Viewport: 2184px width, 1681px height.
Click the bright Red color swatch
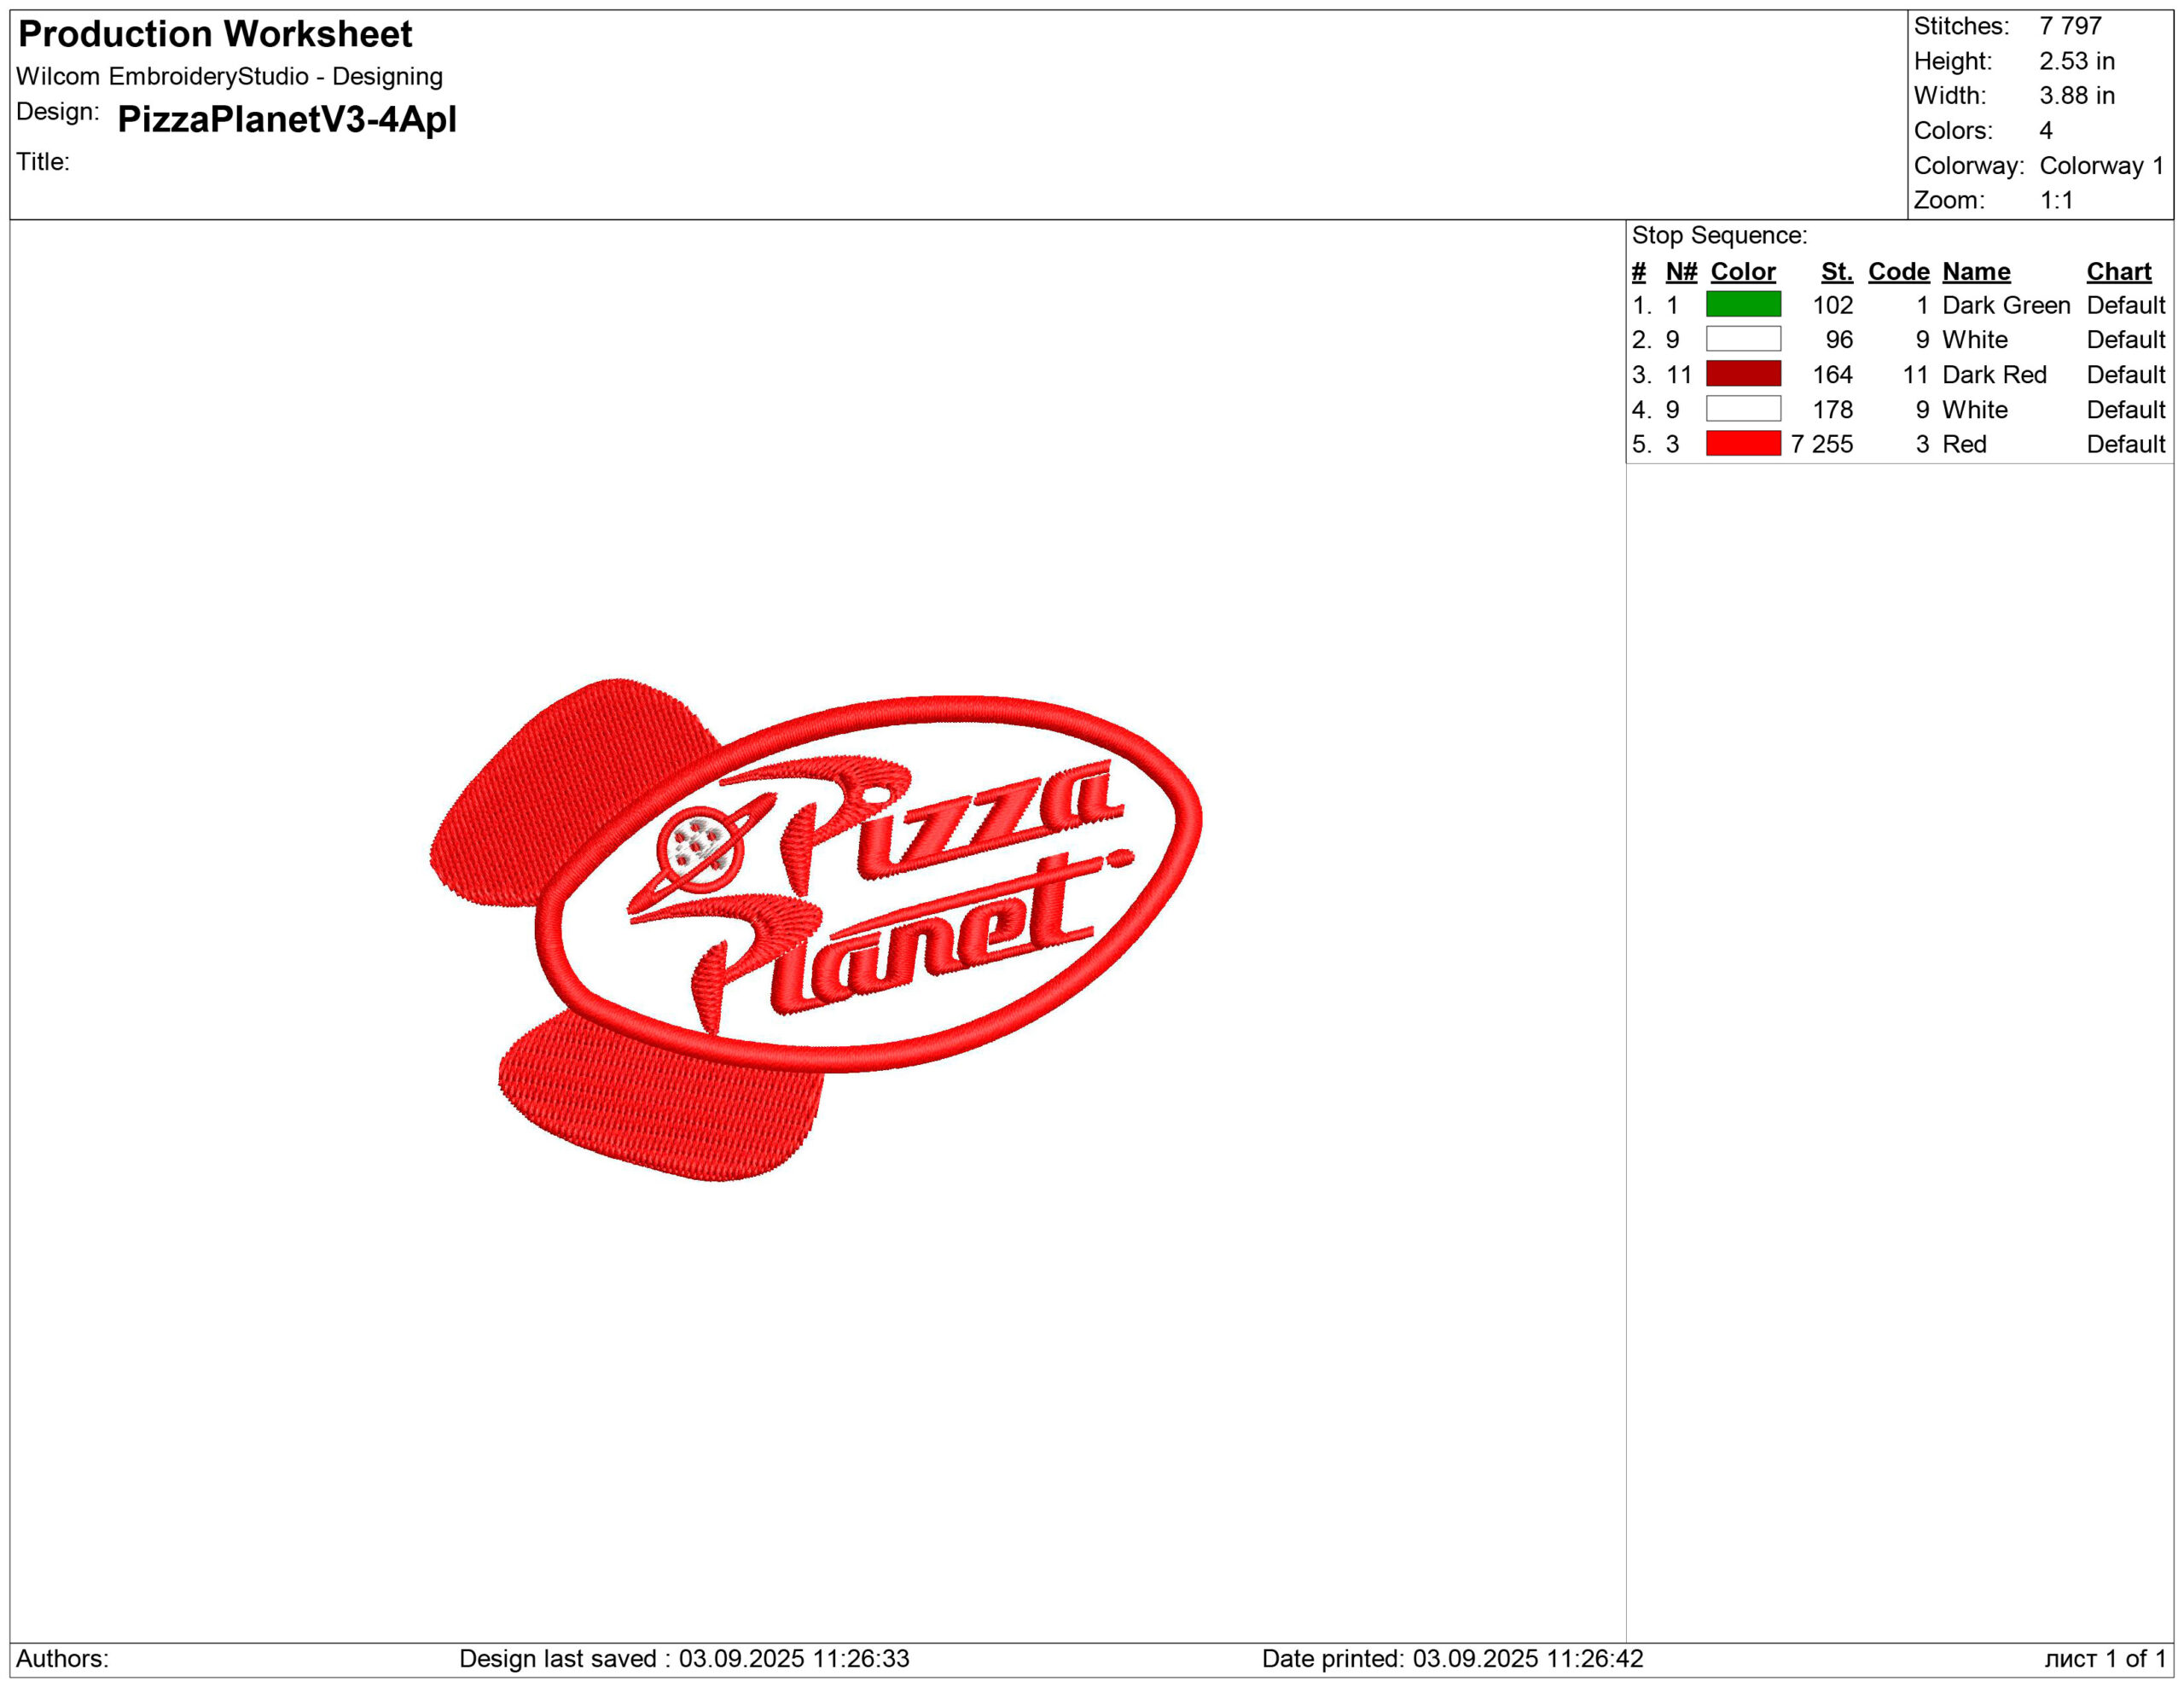pyautogui.click(x=1743, y=443)
